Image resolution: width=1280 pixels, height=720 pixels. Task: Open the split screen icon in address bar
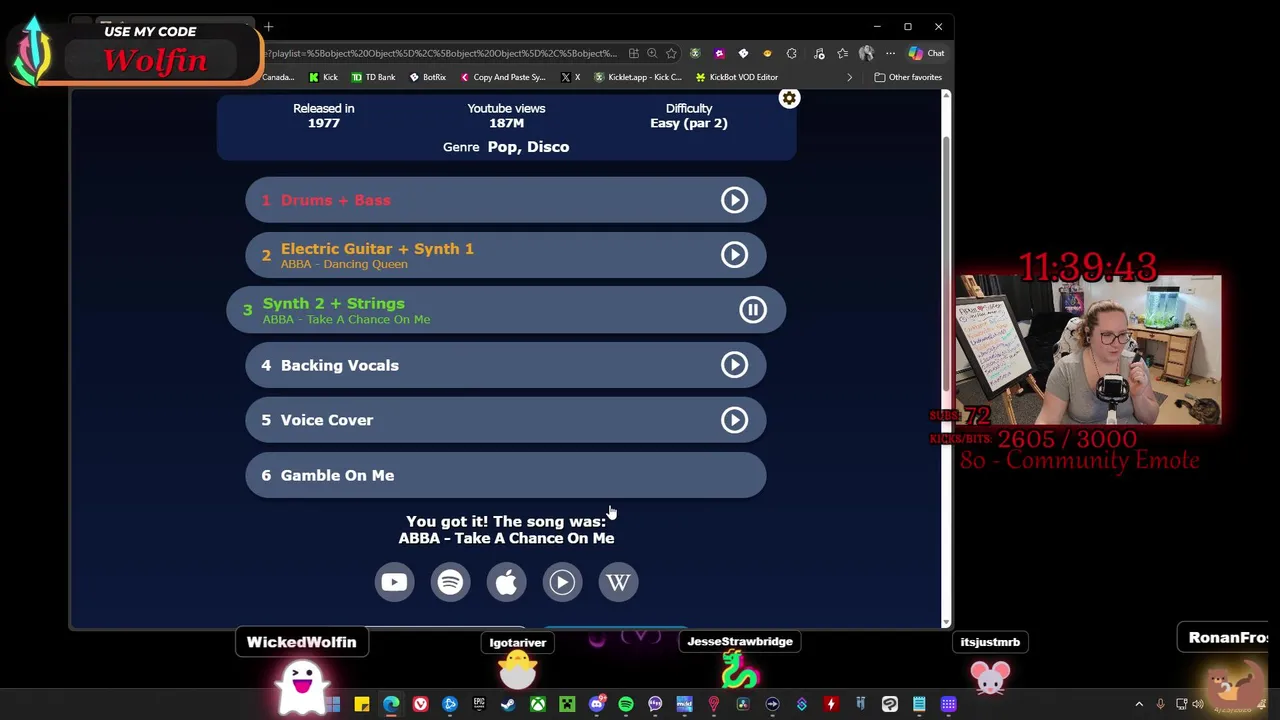tap(633, 53)
